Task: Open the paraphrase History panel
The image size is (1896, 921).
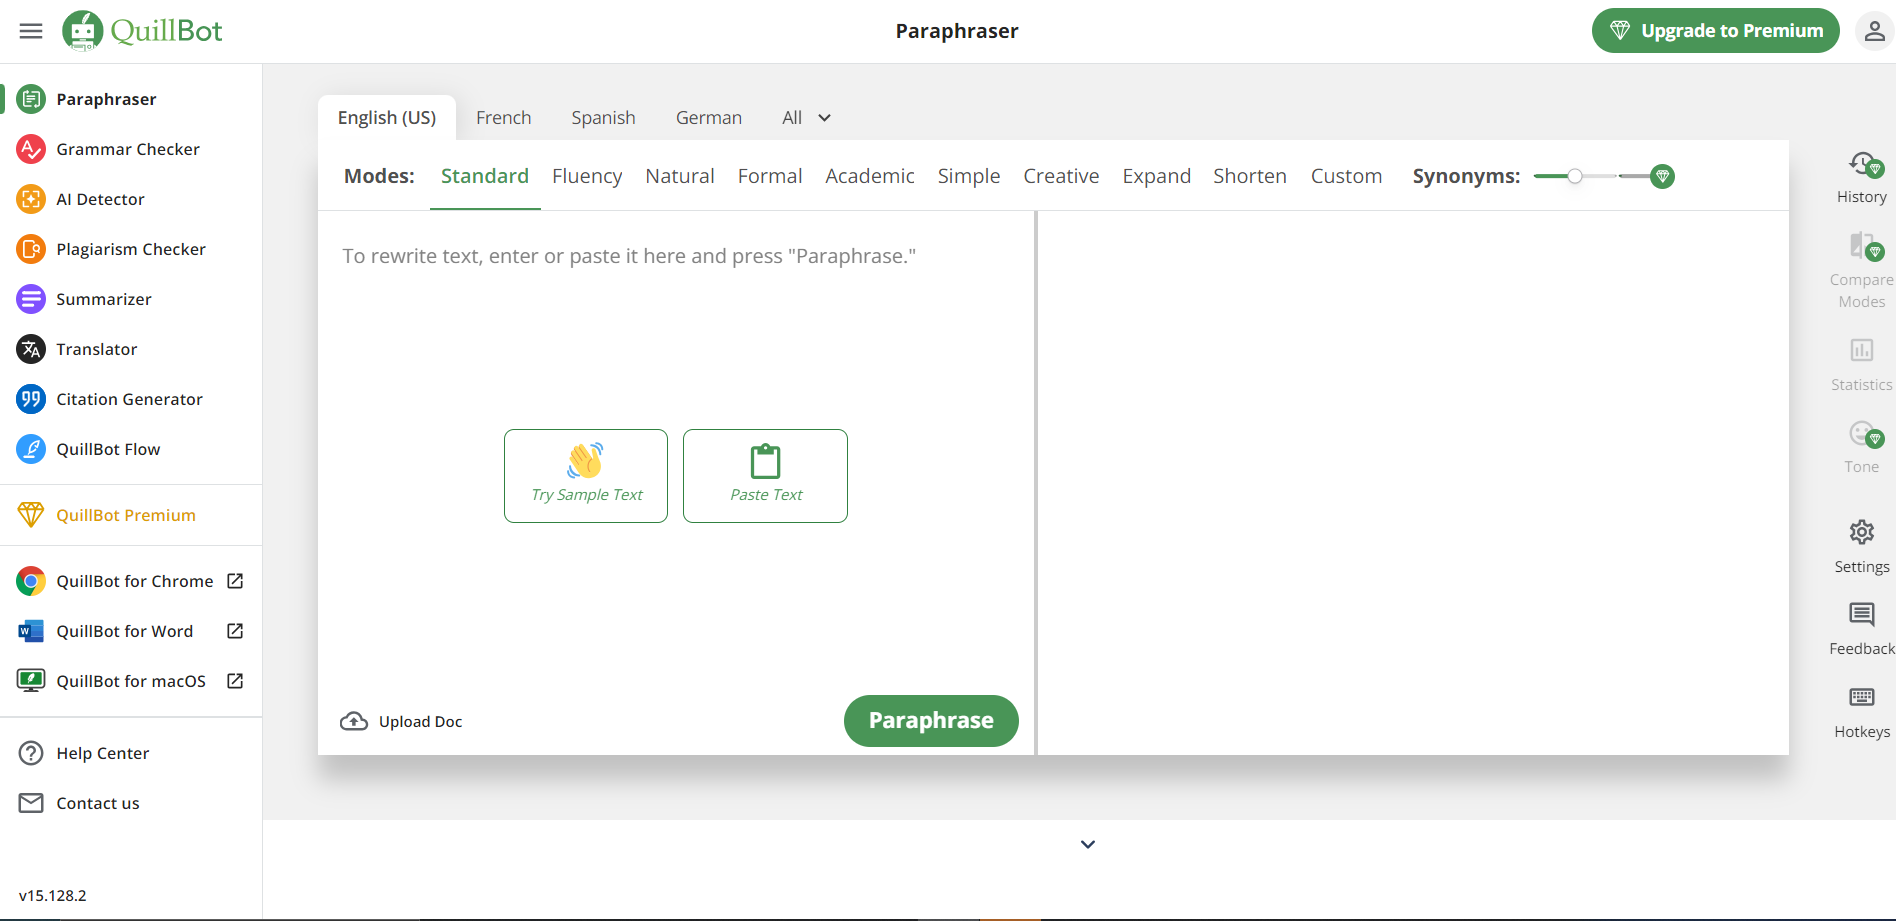Action: (1861, 176)
